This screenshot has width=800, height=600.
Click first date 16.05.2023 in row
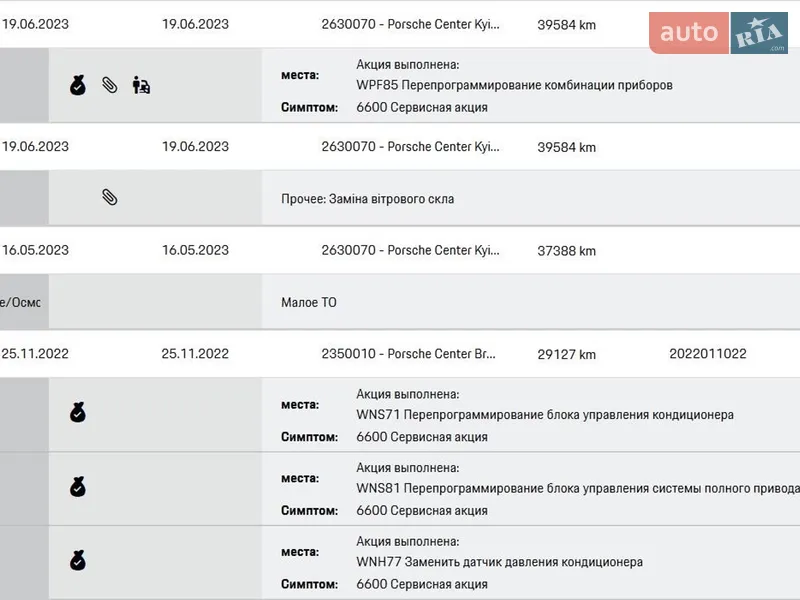click(x=35, y=250)
